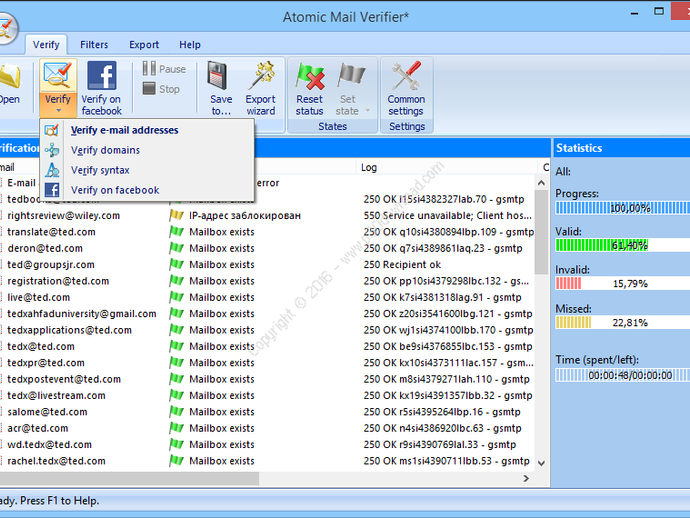Click the Open folder icon
The image size is (690, 518).
pyautogui.click(x=10, y=76)
